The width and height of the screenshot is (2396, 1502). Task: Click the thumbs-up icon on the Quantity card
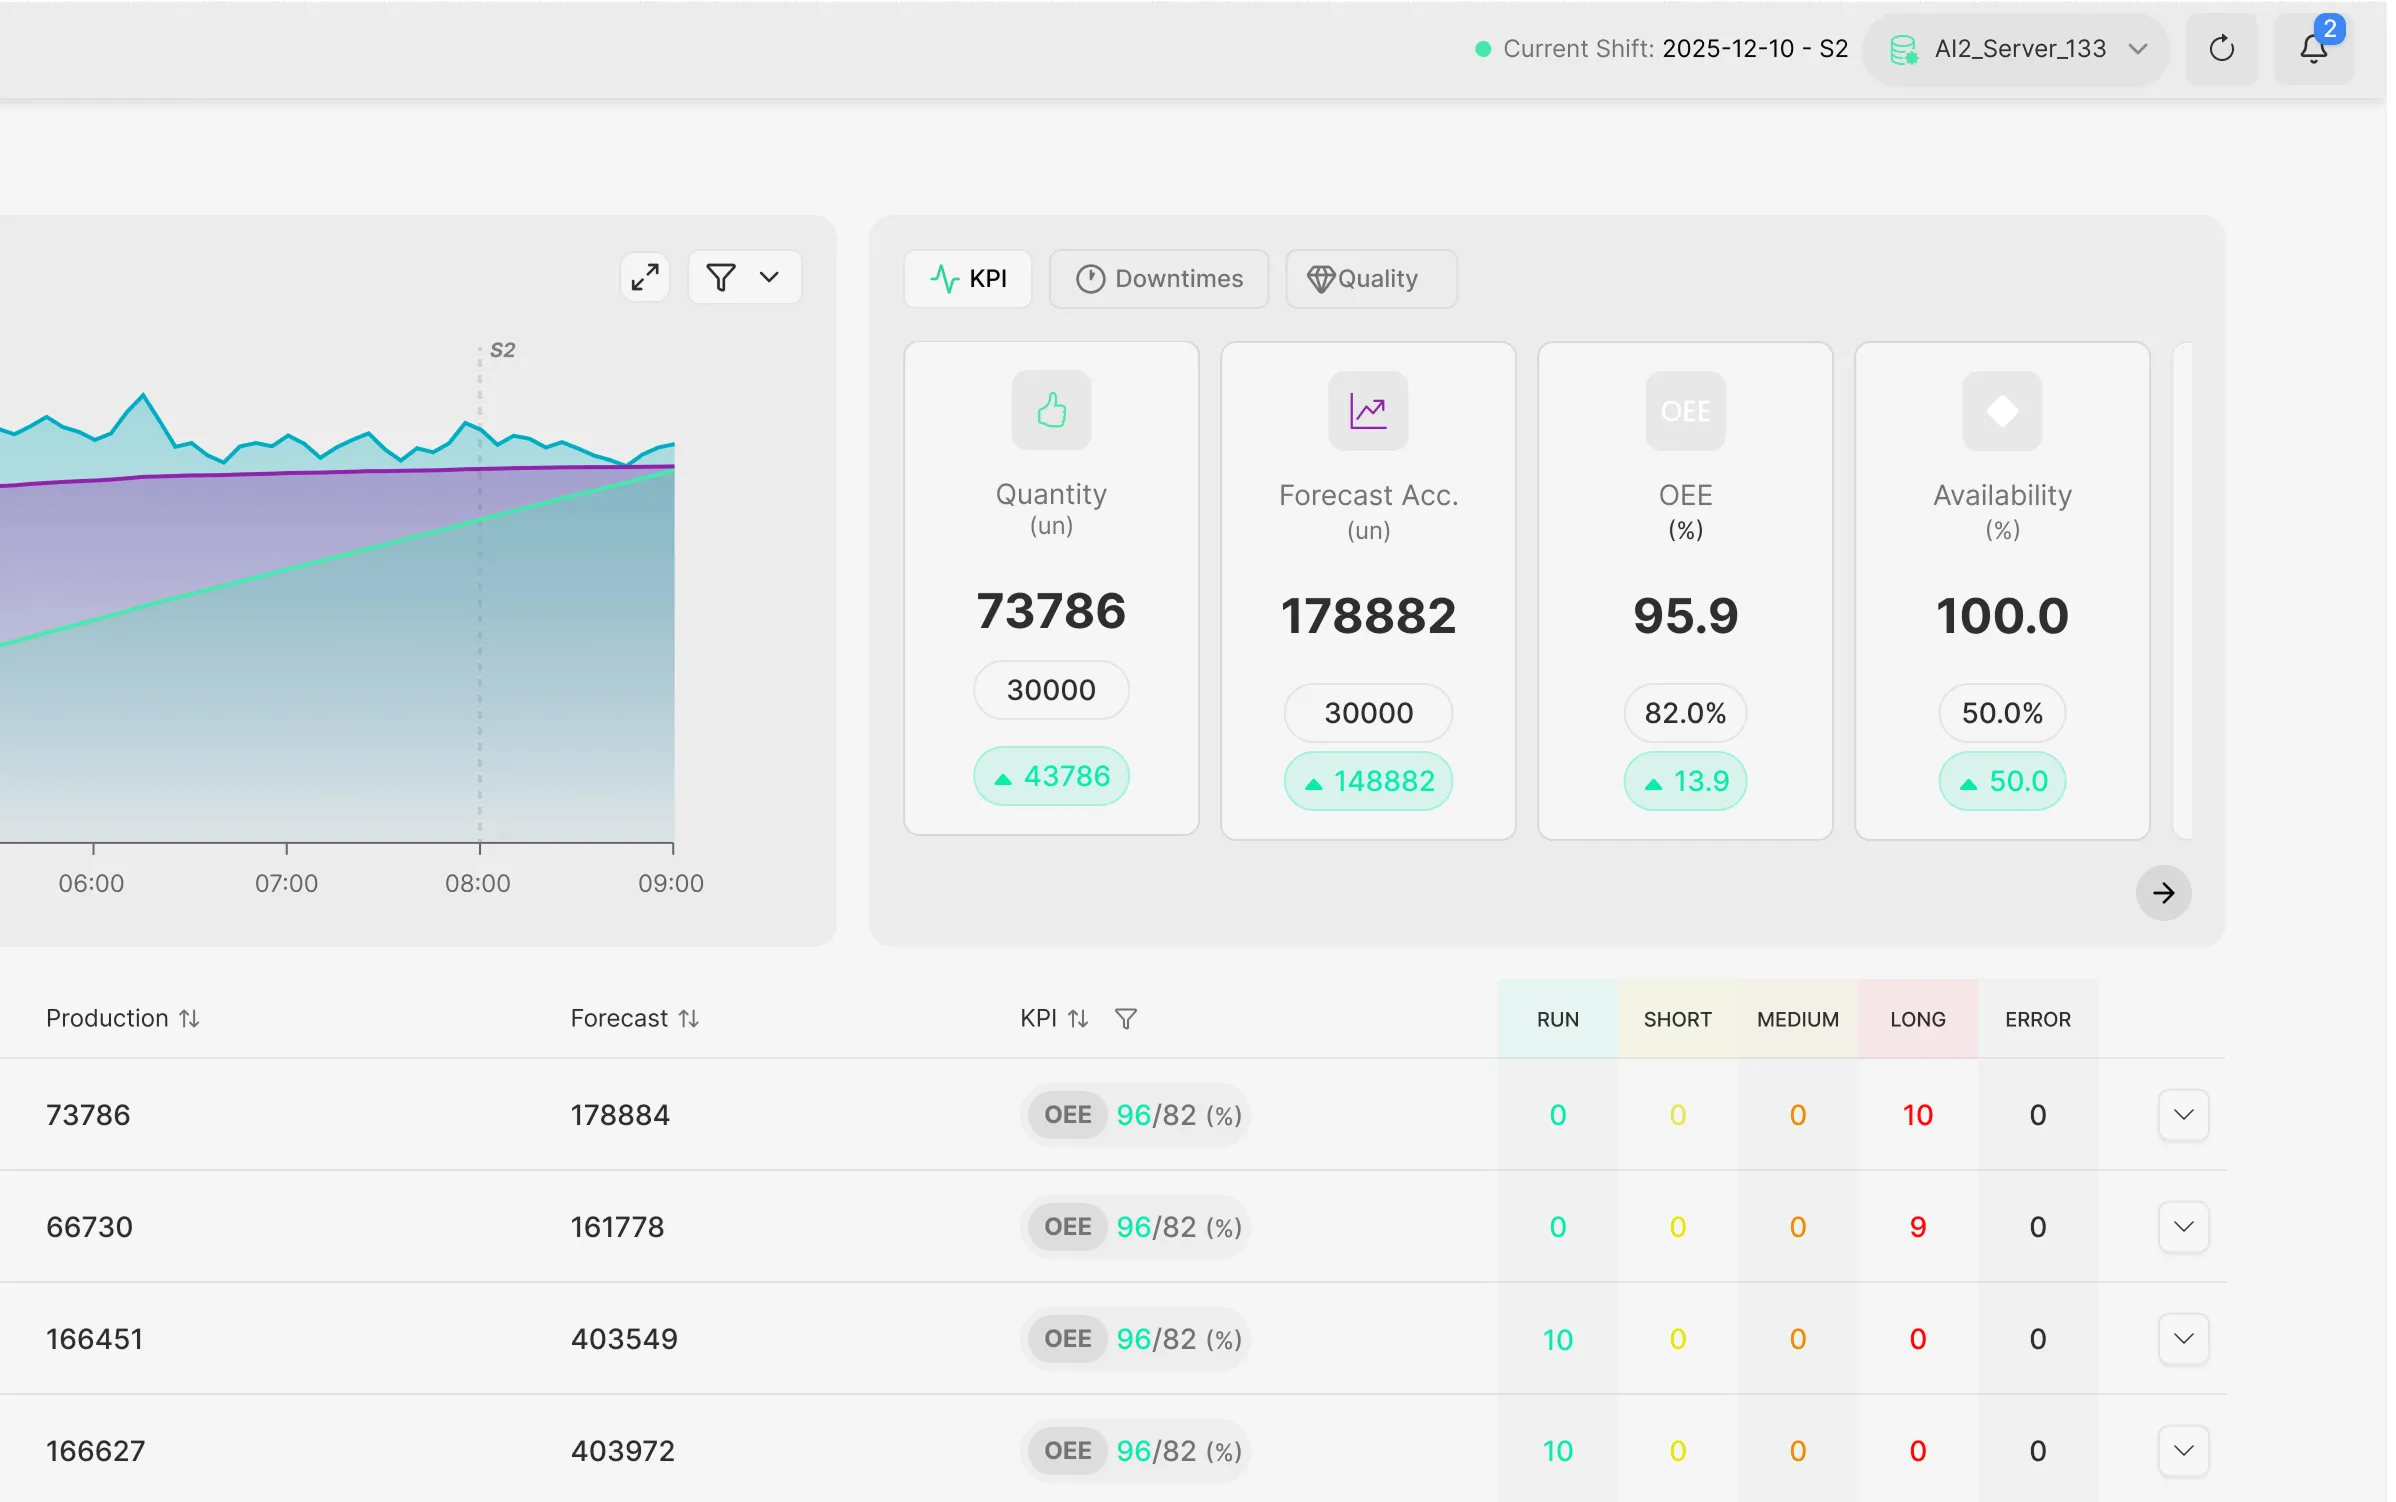pos(1051,410)
